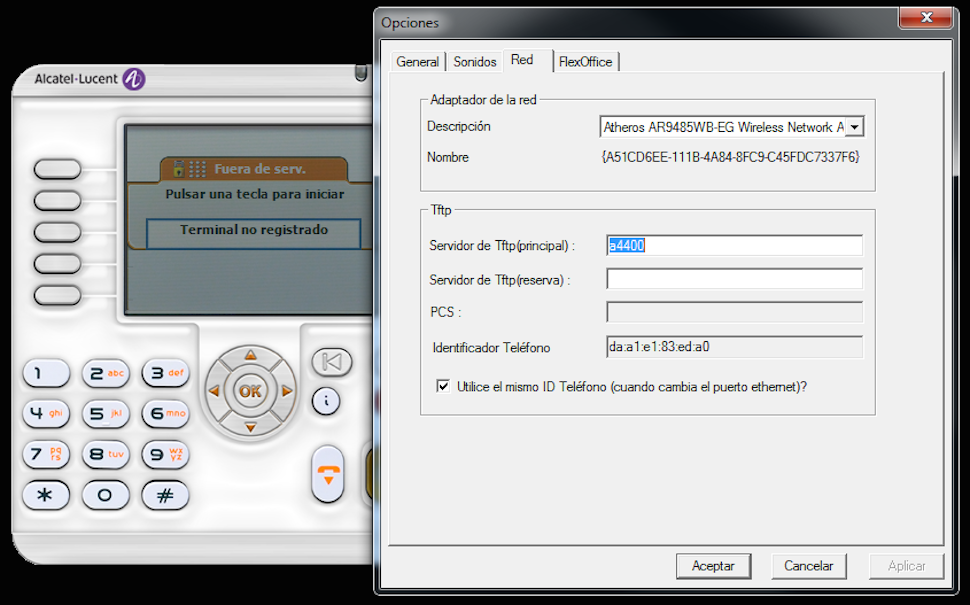The image size is (970, 605).
Task: Click the Identificador Teléfono field
Action: click(x=734, y=347)
